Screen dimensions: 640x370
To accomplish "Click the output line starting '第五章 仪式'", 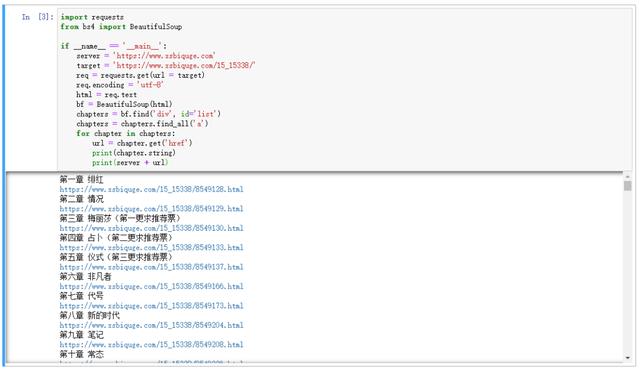I will pos(116,257).
